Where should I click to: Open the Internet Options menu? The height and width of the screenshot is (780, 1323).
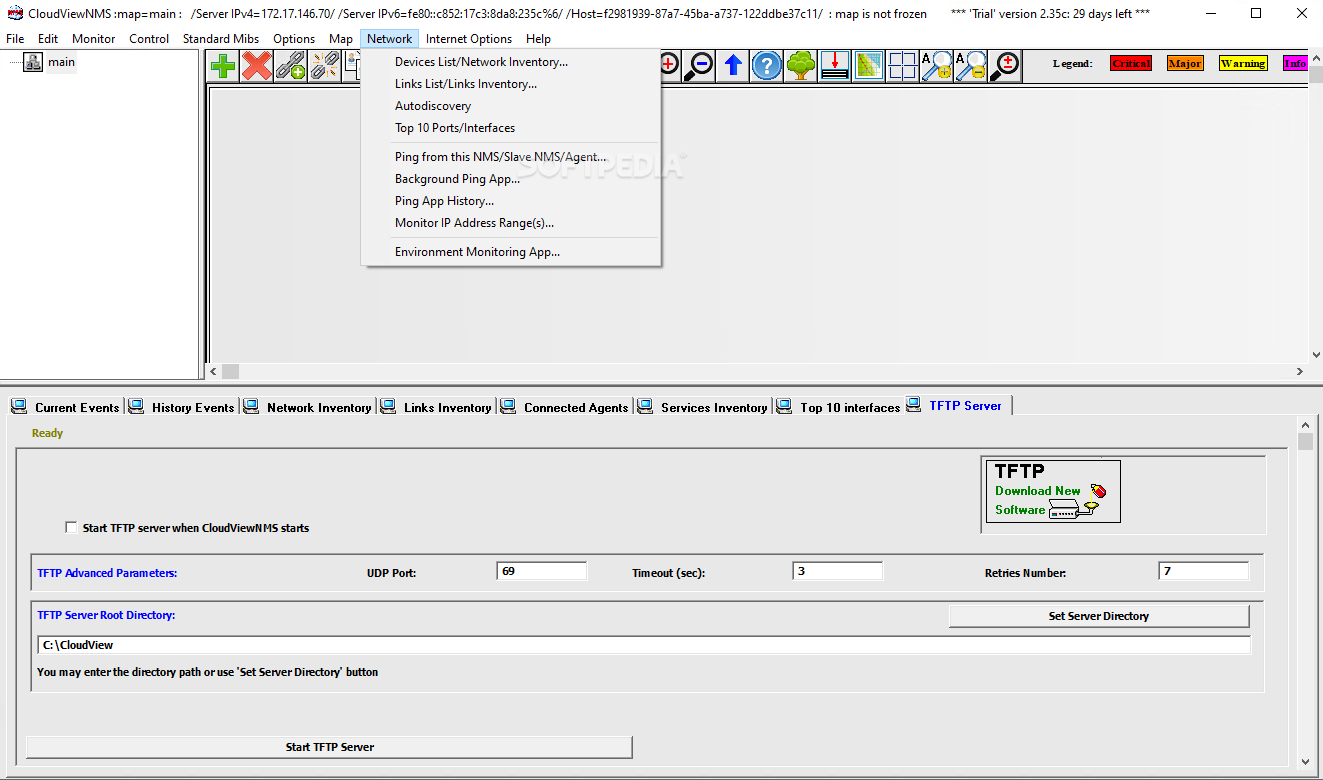pyautogui.click(x=469, y=39)
